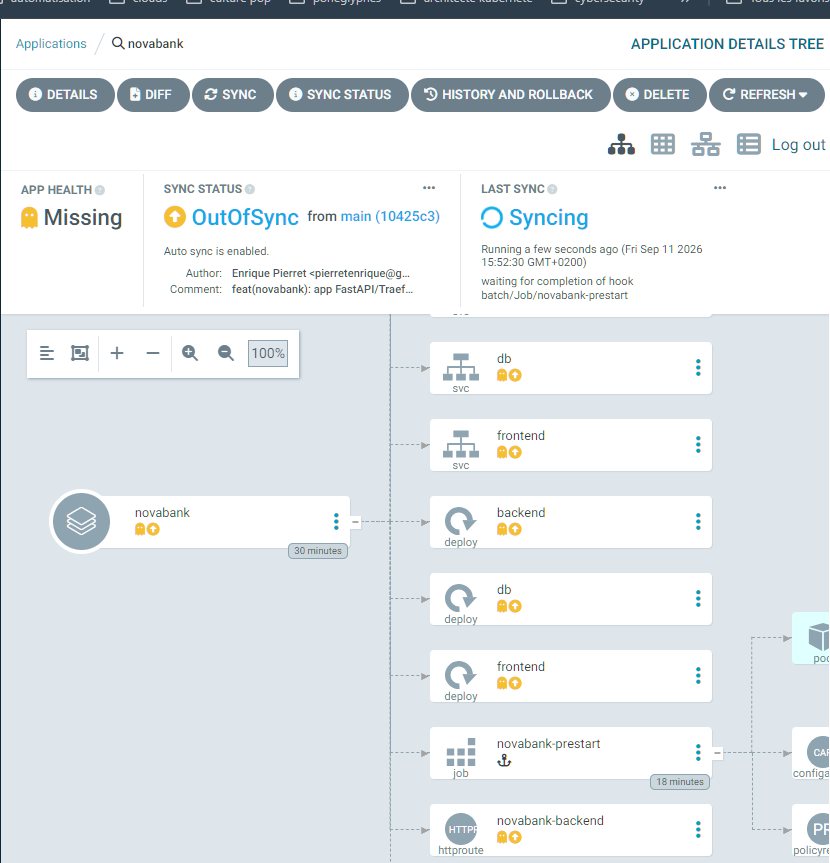Start a SYNC with the Sync button

pos(233,95)
